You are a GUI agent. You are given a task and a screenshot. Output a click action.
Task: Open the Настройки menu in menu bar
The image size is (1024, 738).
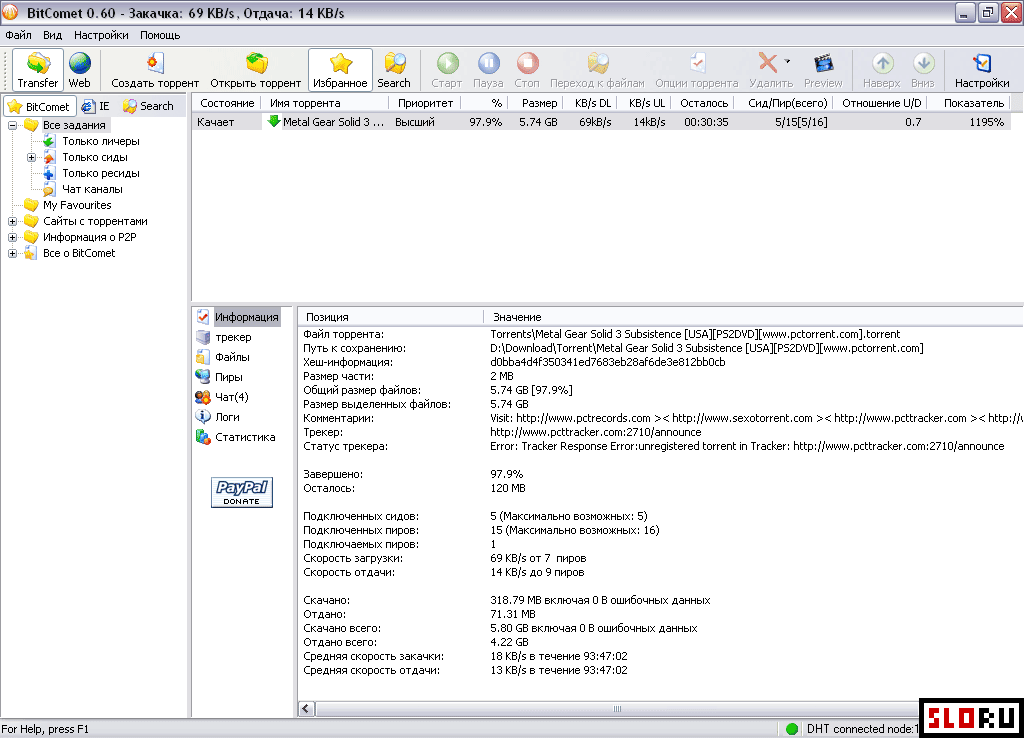101,35
